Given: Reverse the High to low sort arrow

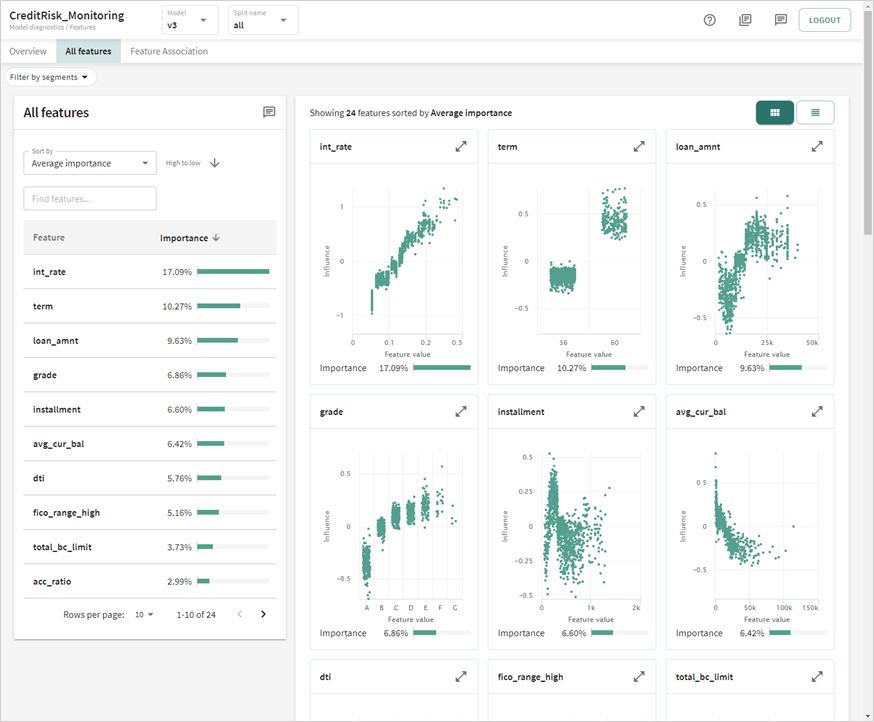Looking at the screenshot, I should [x=215, y=163].
